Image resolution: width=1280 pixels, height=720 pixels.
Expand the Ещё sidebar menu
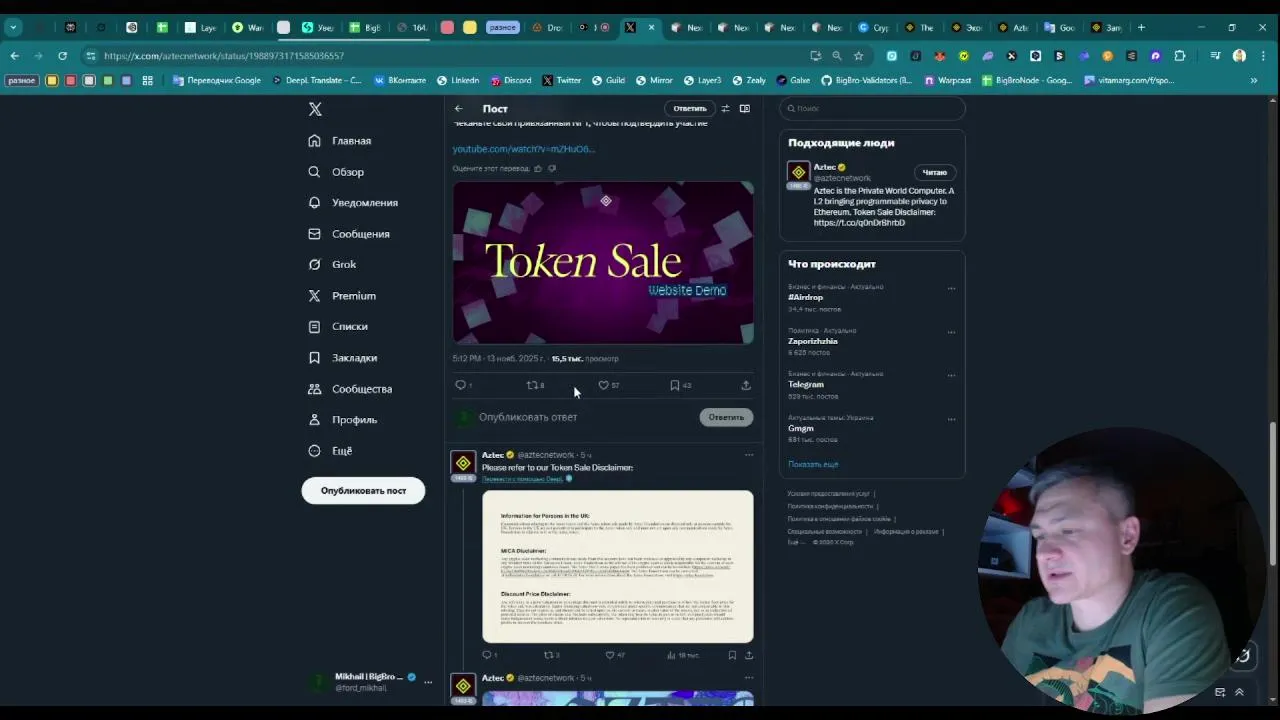[x=330, y=451]
